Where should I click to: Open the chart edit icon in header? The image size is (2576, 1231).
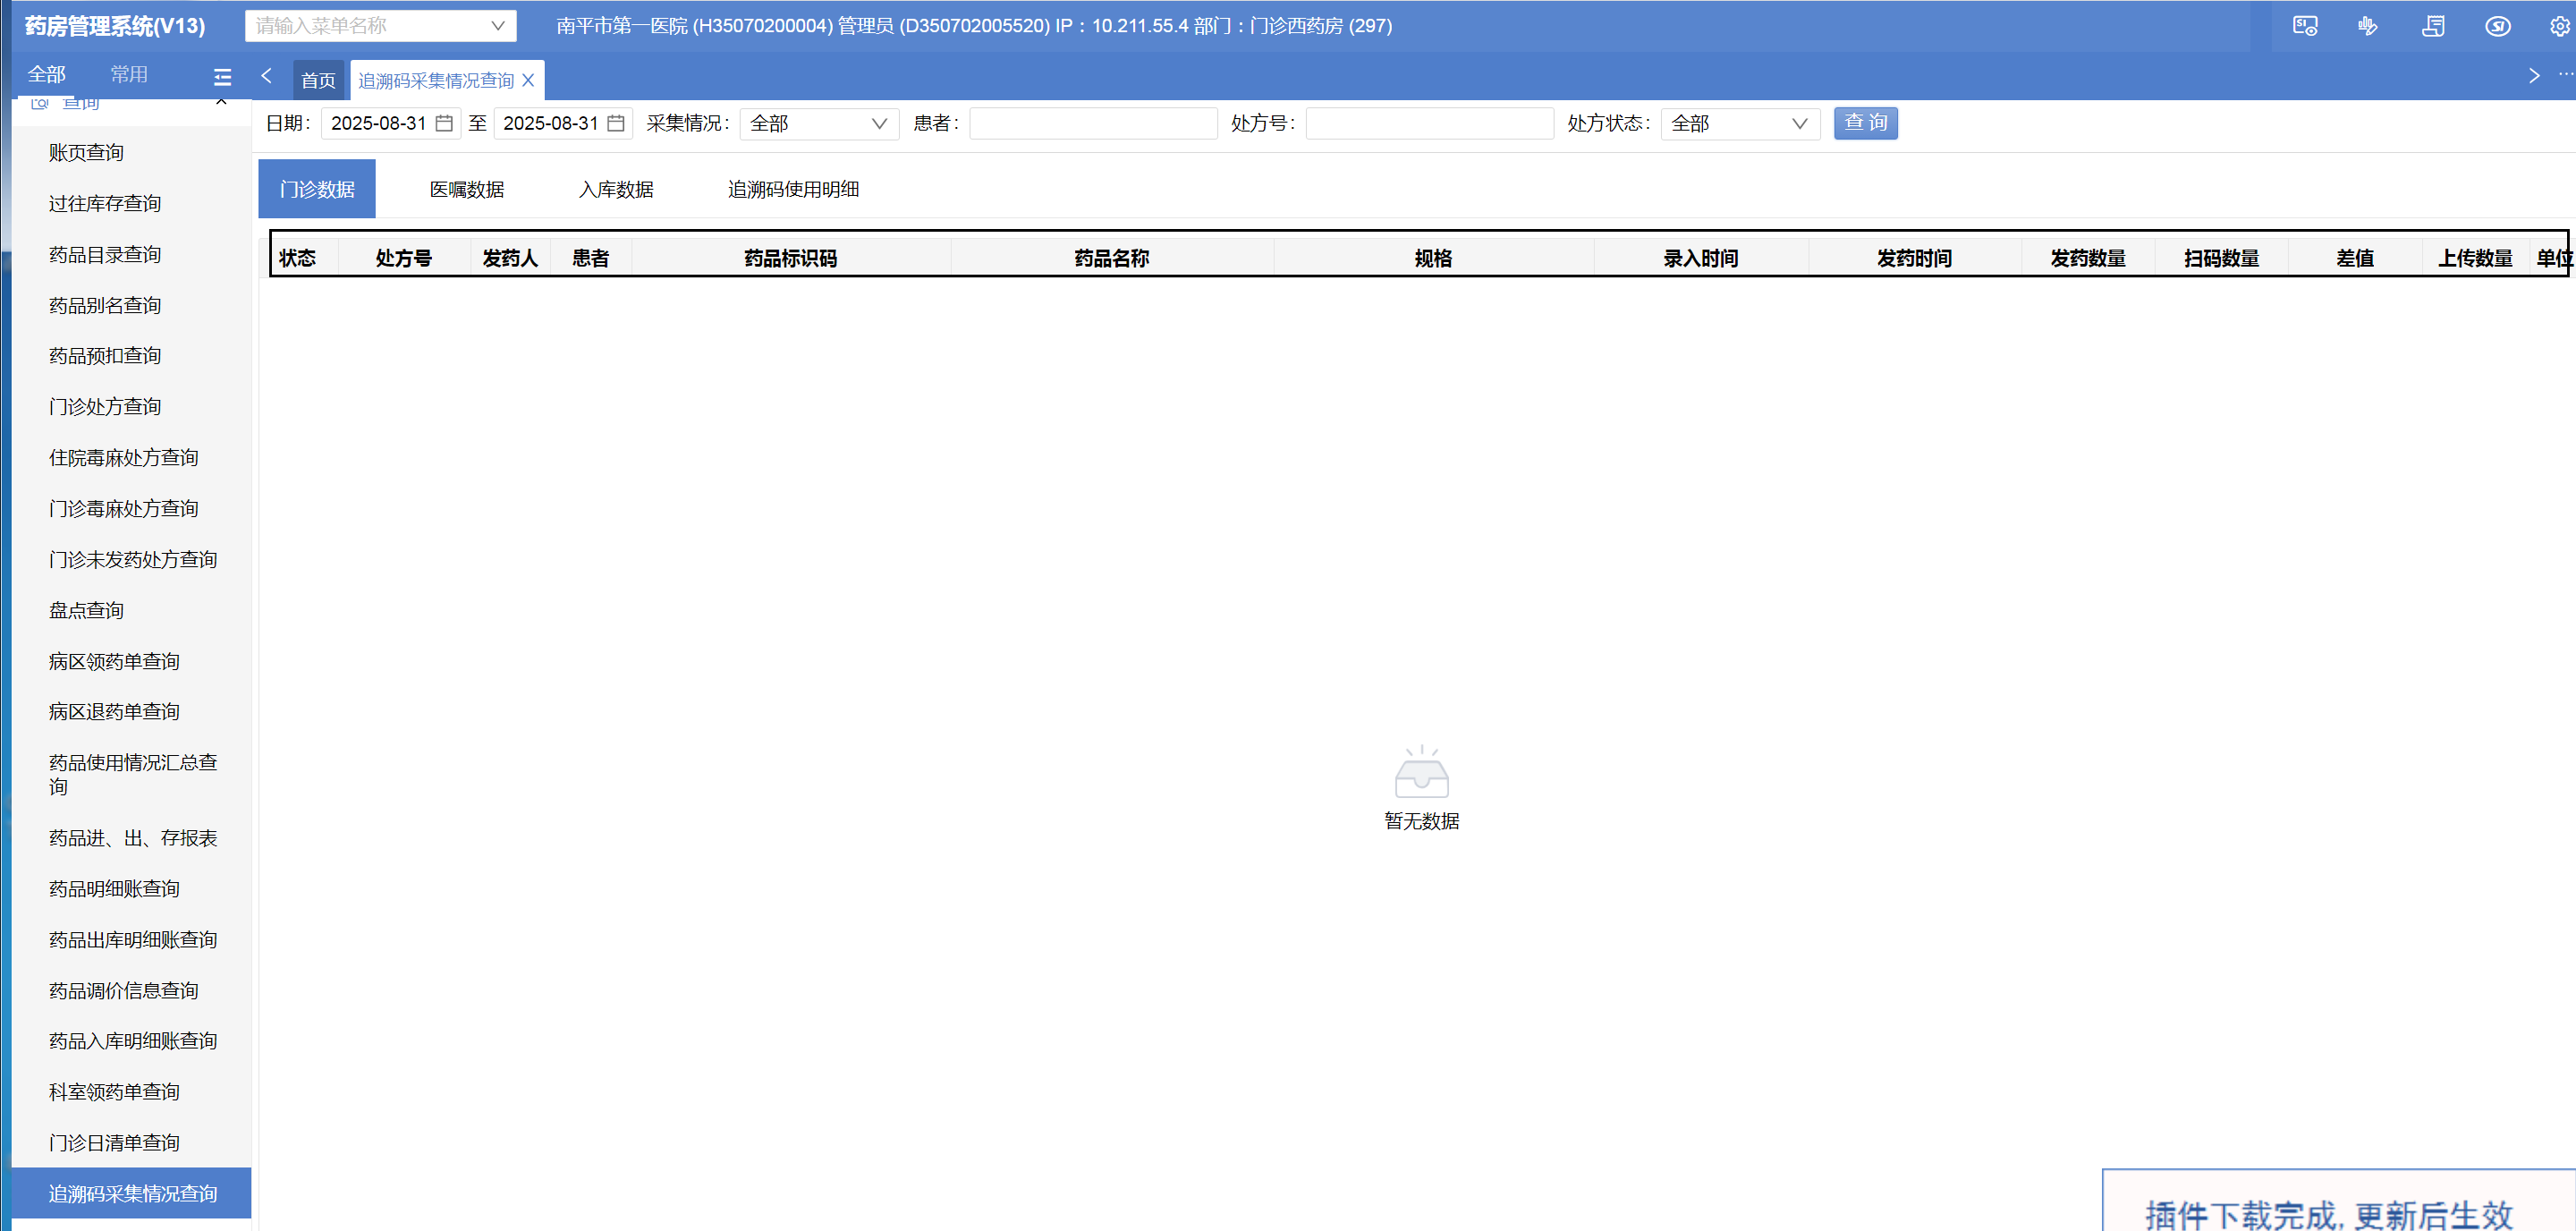click(2368, 26)
